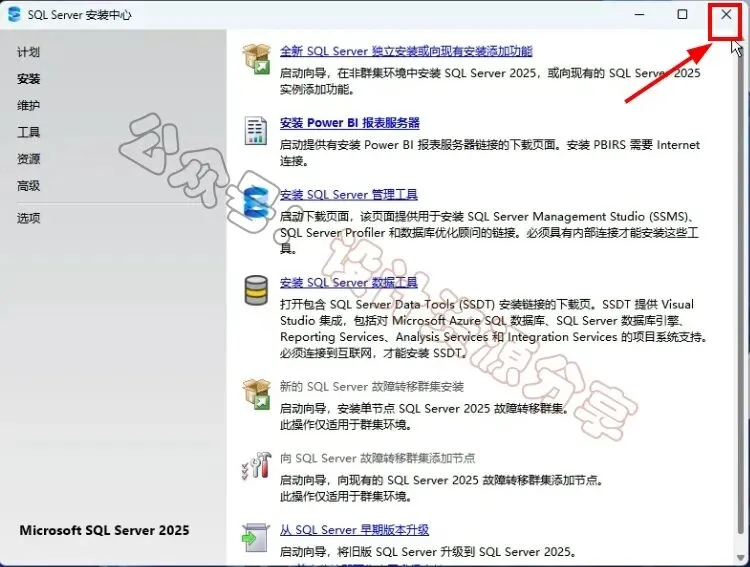Open the 安装 SQL Server 数据工具 link

[349, 282]
